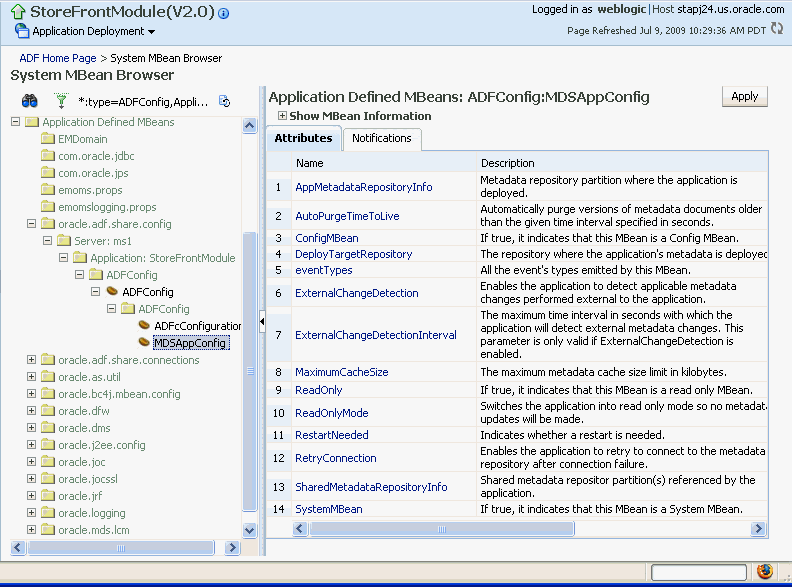Click the Apply button
The width and height of the screenshot is (792, 587).
[745, 96]
